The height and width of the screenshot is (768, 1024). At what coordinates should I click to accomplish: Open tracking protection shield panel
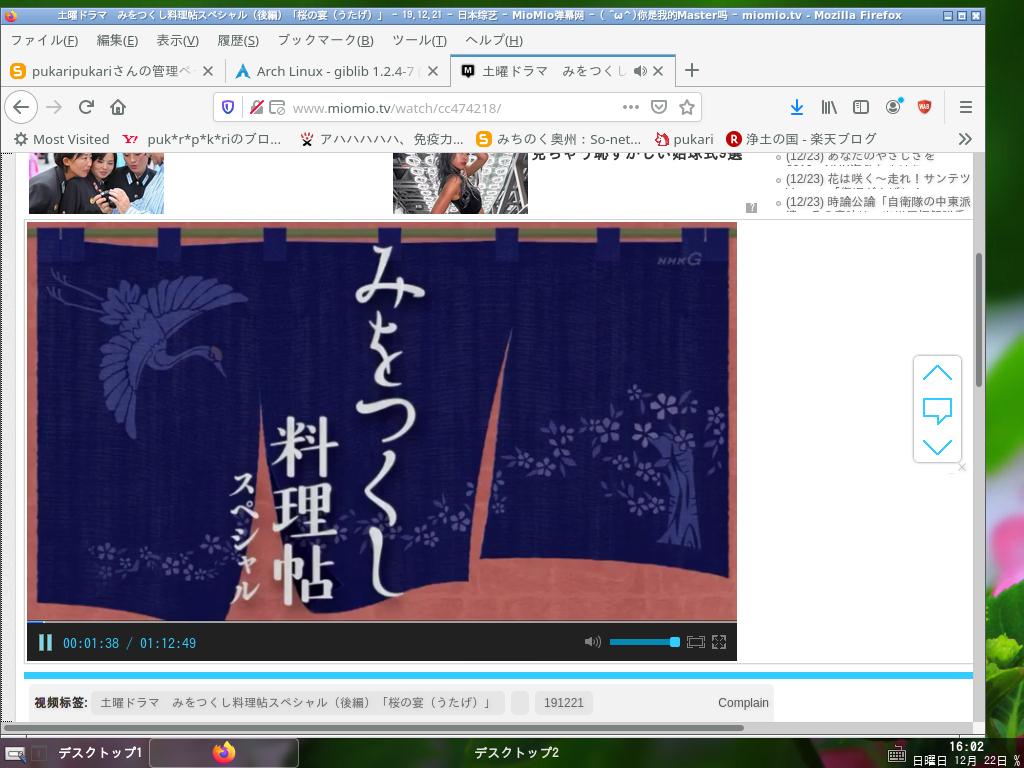[228, 107]
